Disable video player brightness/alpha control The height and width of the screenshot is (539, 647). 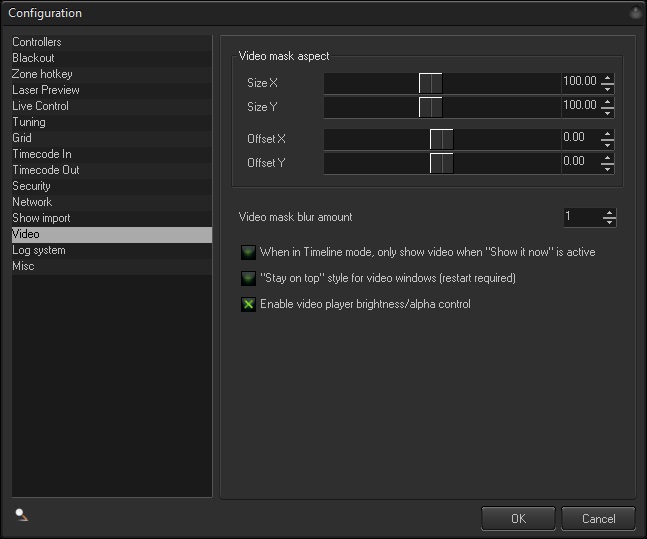pos(249,304)
